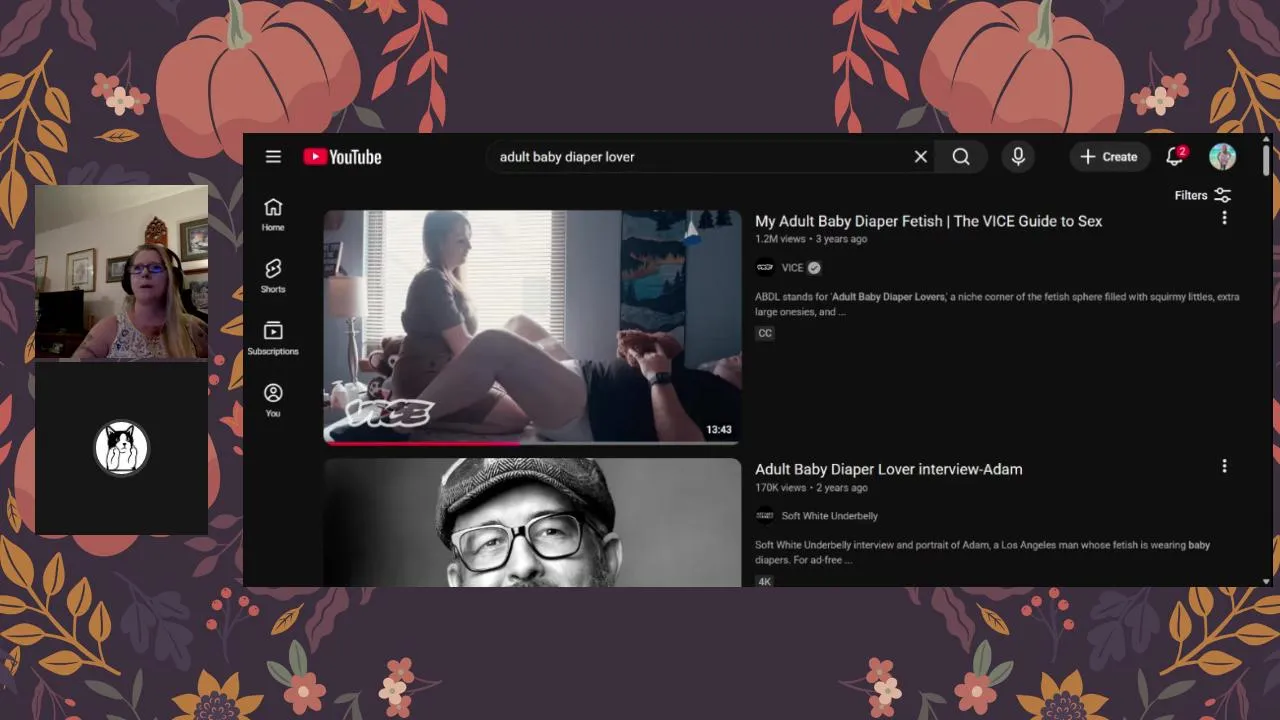Click the CC badge on VICE result
The image size is (1280, 720).
[765, 333]
